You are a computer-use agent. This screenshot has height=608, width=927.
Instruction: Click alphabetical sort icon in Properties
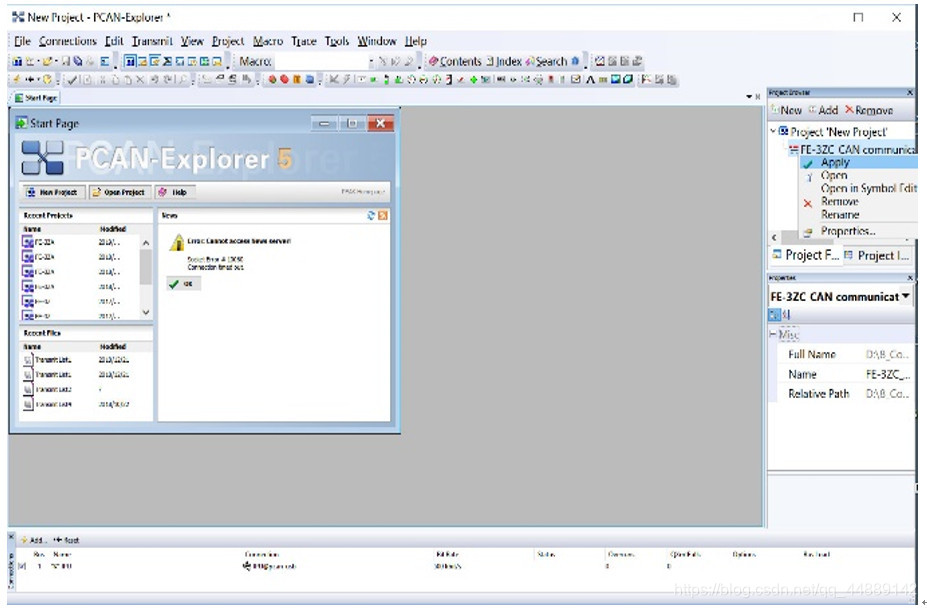[x=786, y=315]
